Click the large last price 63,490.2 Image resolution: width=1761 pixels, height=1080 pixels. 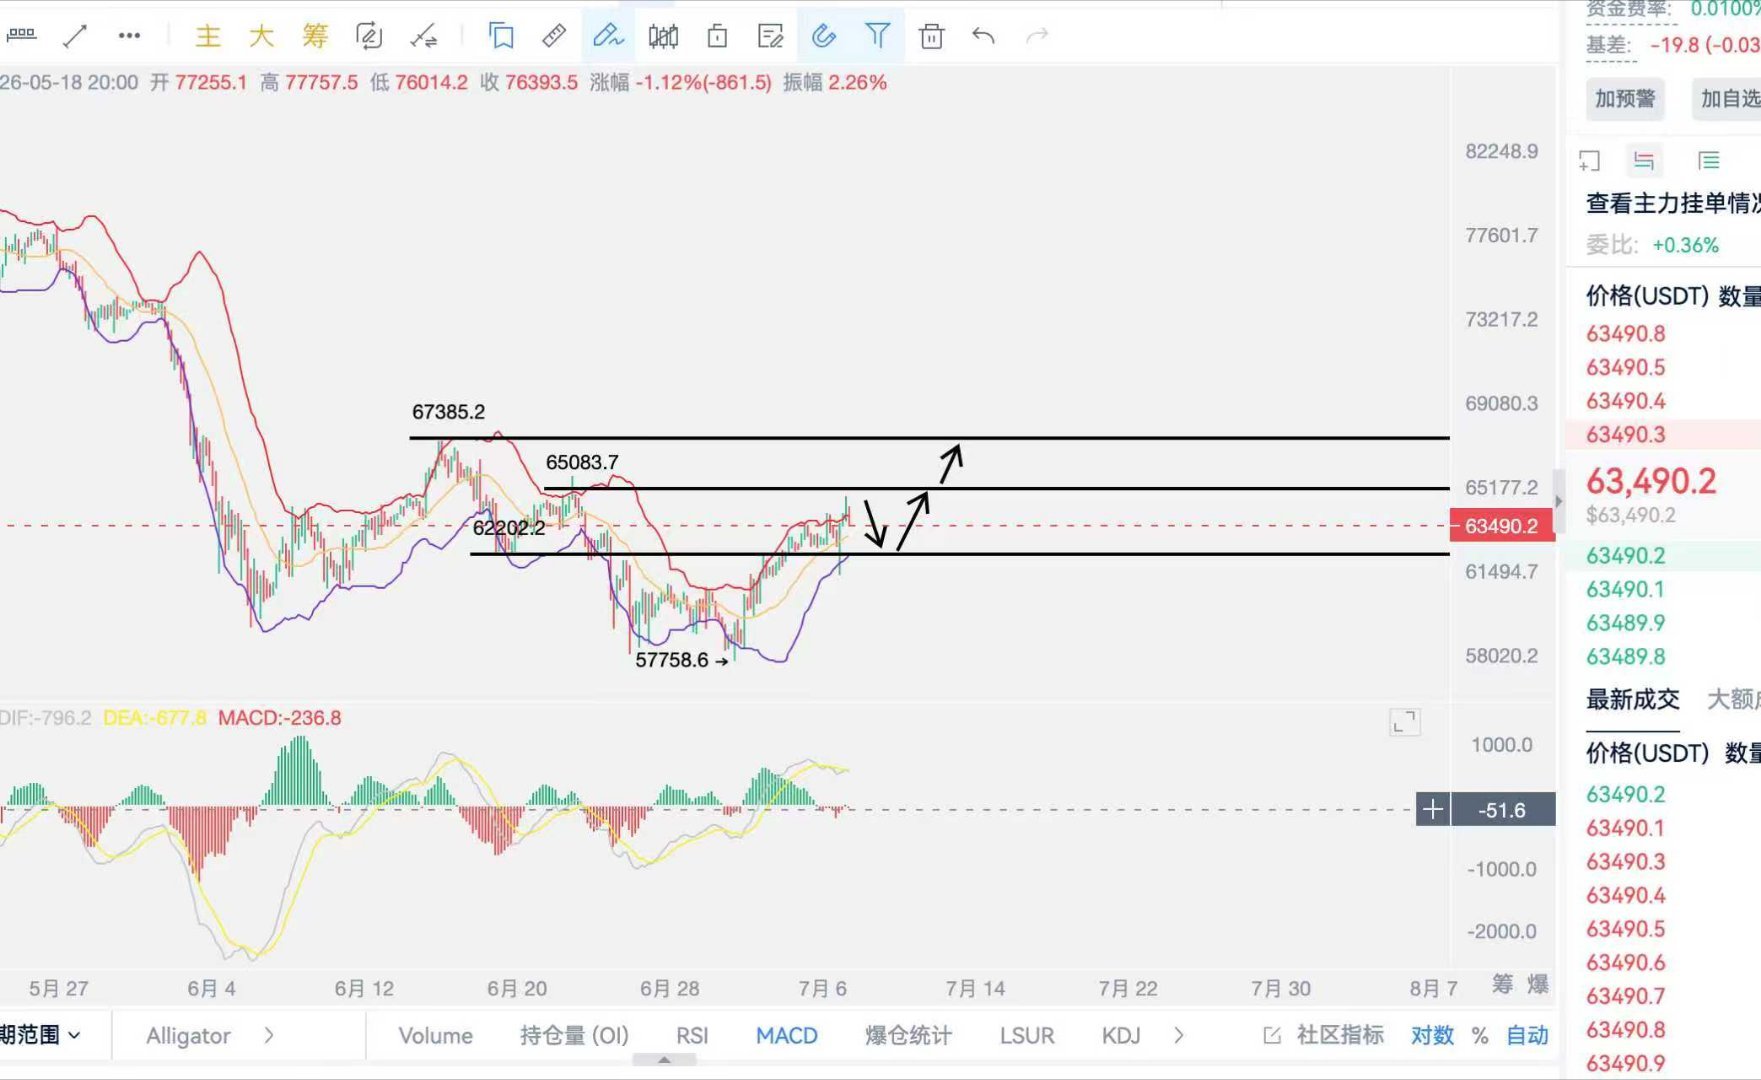click(1651, 482)
